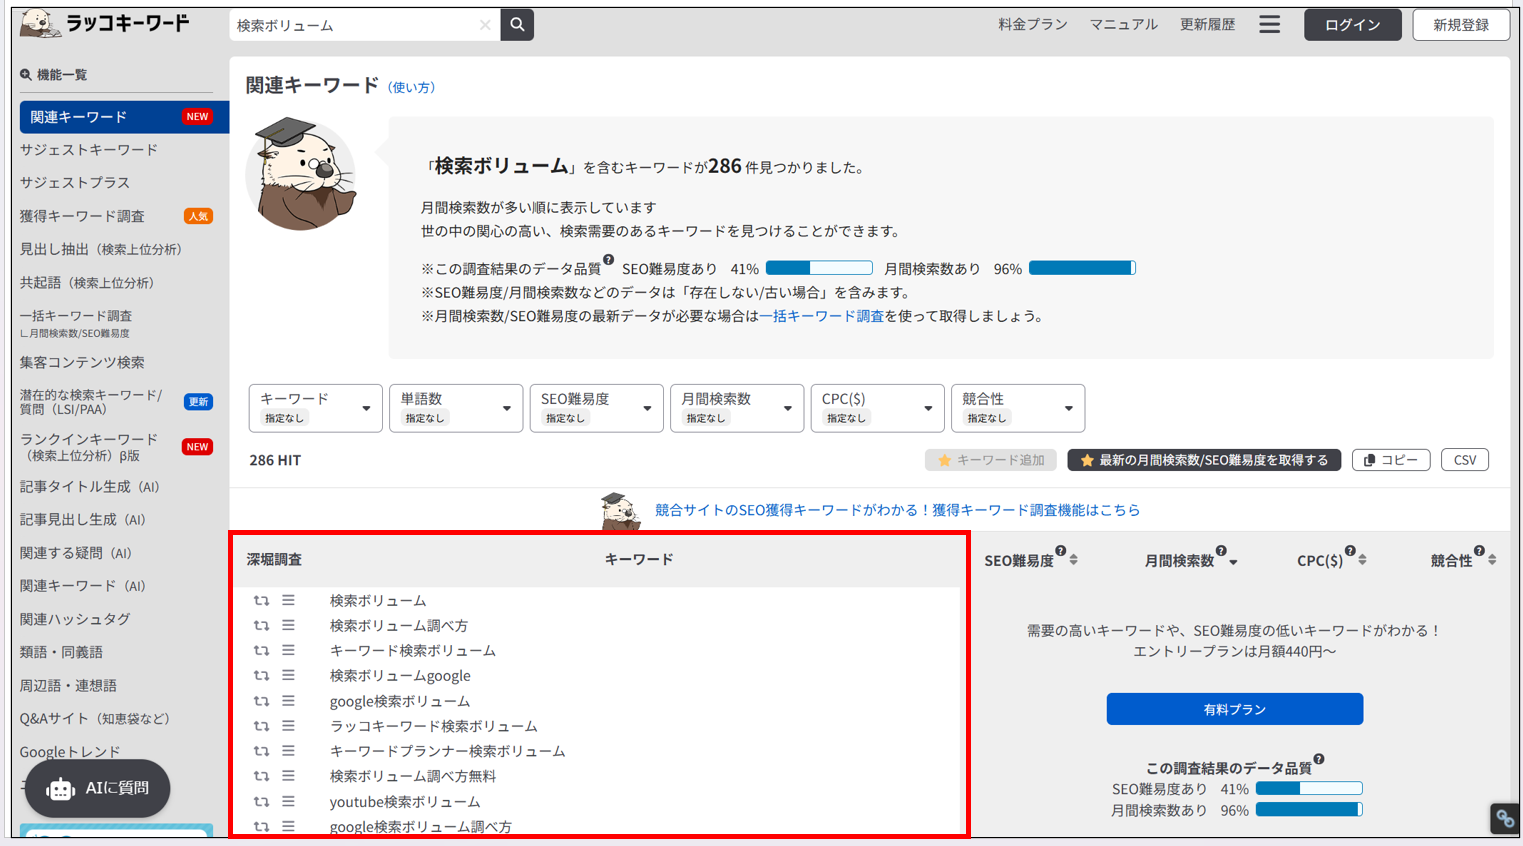Screen dimensions: 1523x846
Task: Click the list icon for youtube検索ボリューム
Action: [x=288, y=801]
